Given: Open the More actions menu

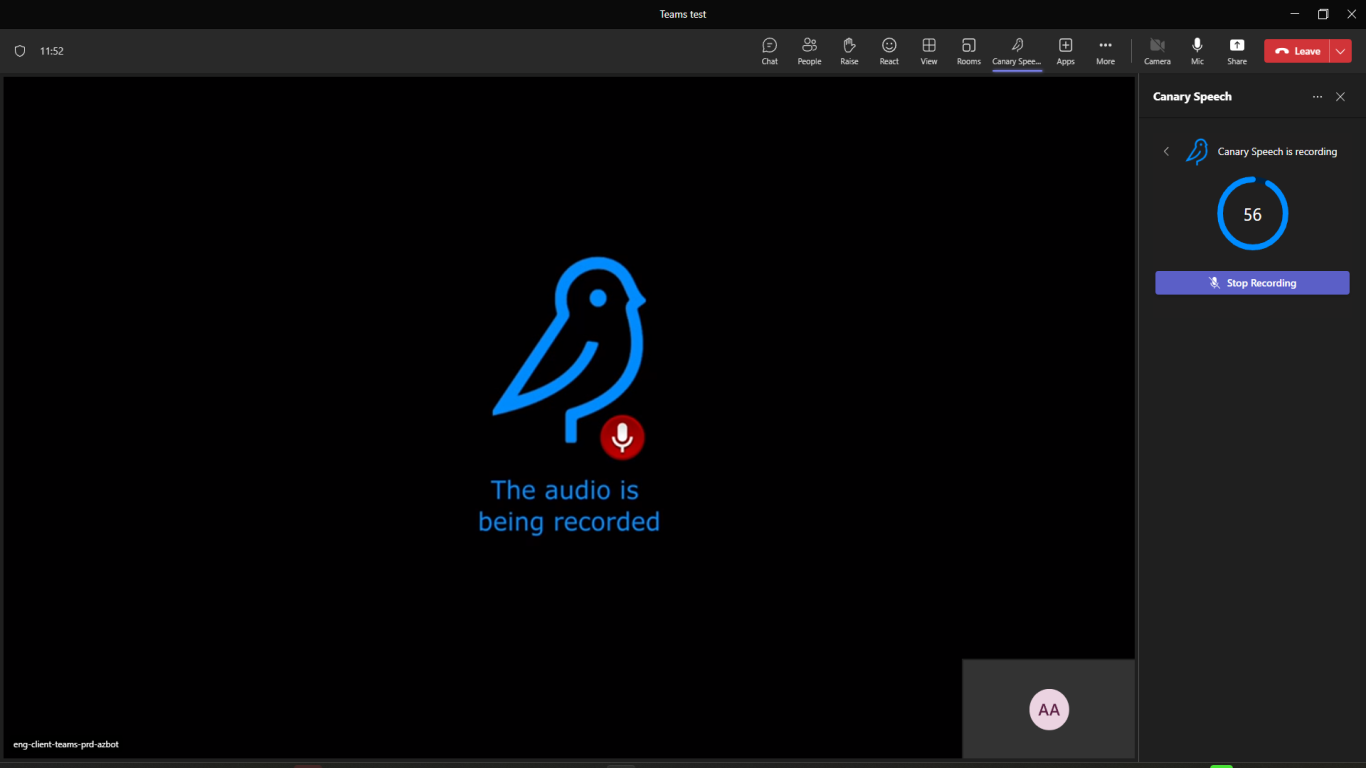Looking at the screenshot, I should pos(1105,51).
